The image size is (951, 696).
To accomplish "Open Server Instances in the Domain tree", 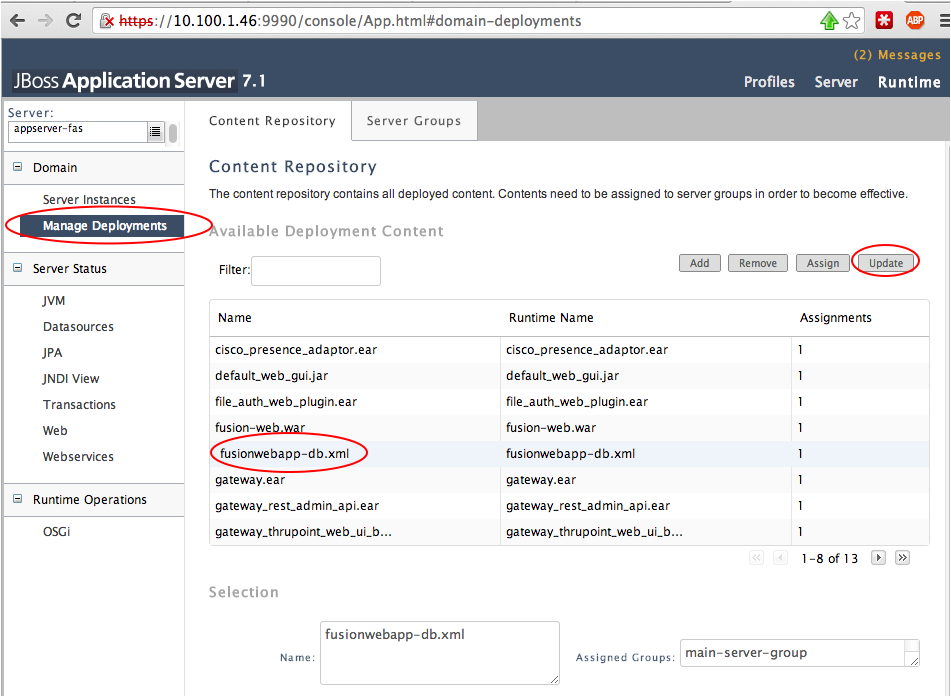I will click(x=89, y=199).
